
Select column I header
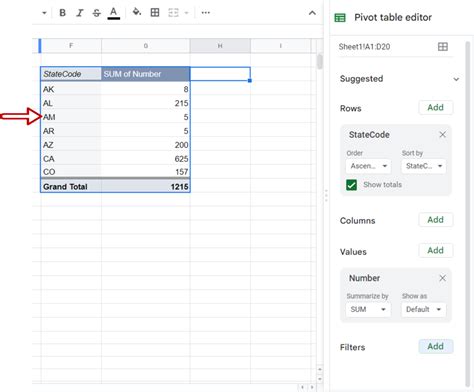point(281,46)
